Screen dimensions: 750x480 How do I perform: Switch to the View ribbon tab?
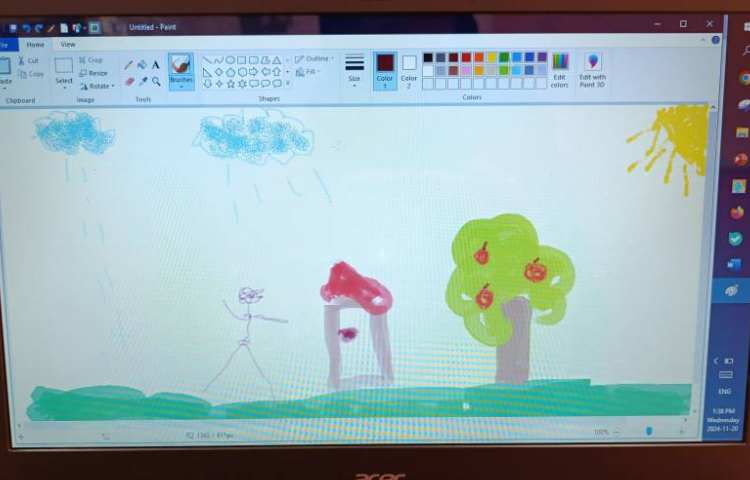68,44
